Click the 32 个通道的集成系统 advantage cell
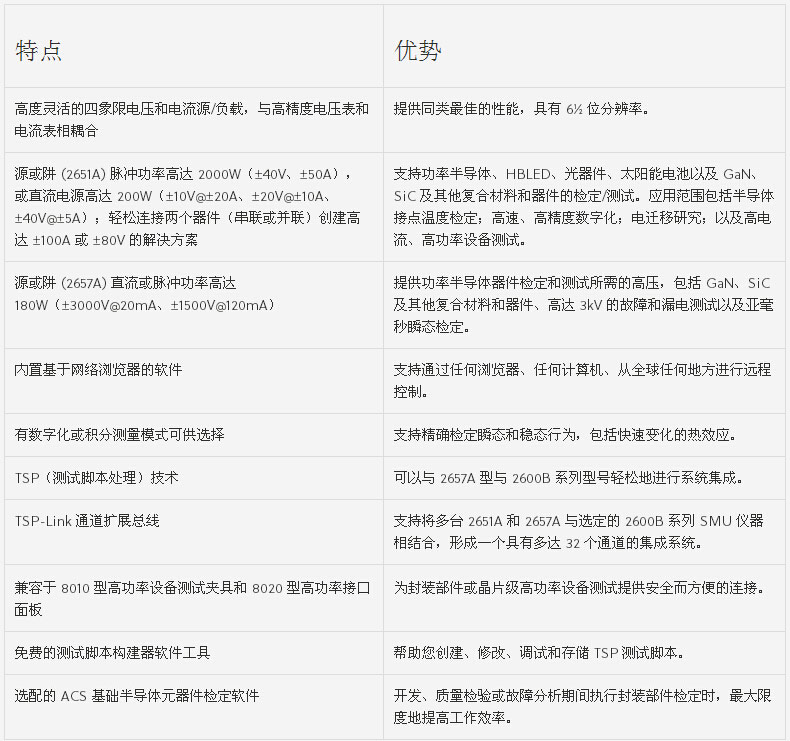The image size is (790, 741). tap(578, 532)
